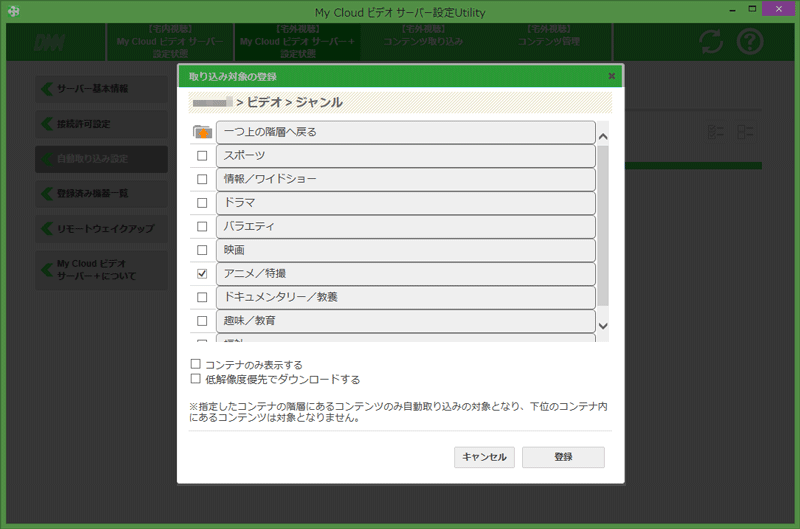Click the scroll down arrow of genre list
800x529 pixels.
[603, 326]
